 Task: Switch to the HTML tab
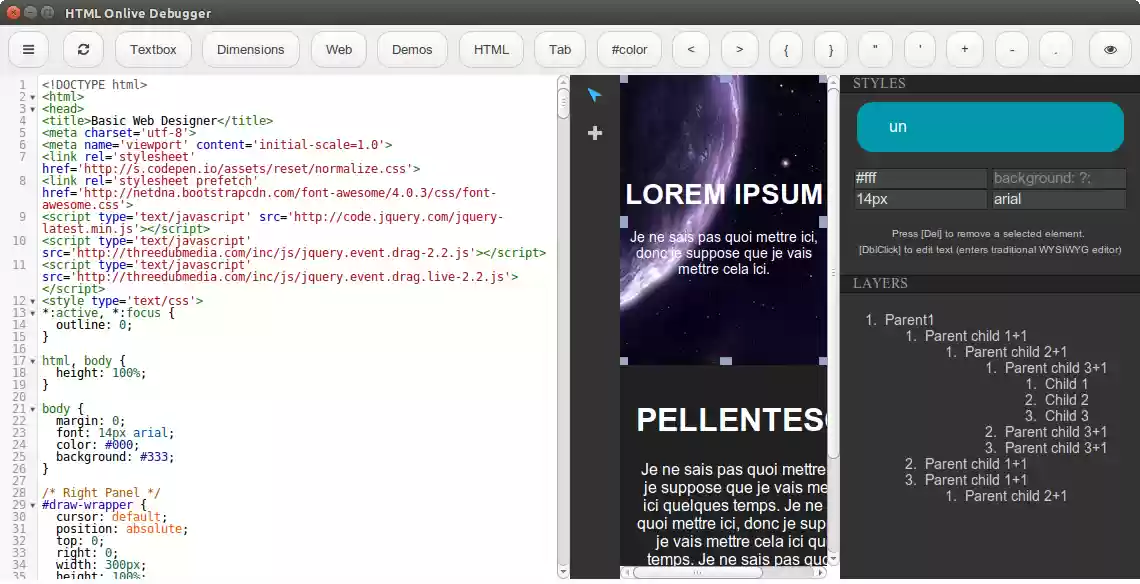(490, 49)
